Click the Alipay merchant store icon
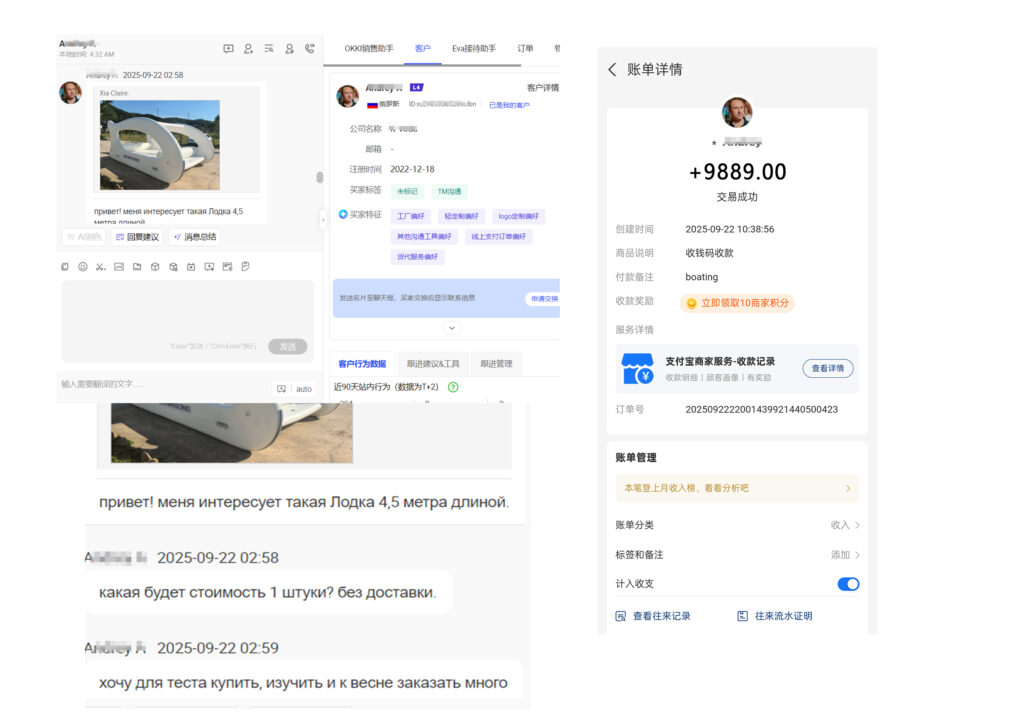The height and width of the screenshot is (724, 1024). click(x=637, y=368)
